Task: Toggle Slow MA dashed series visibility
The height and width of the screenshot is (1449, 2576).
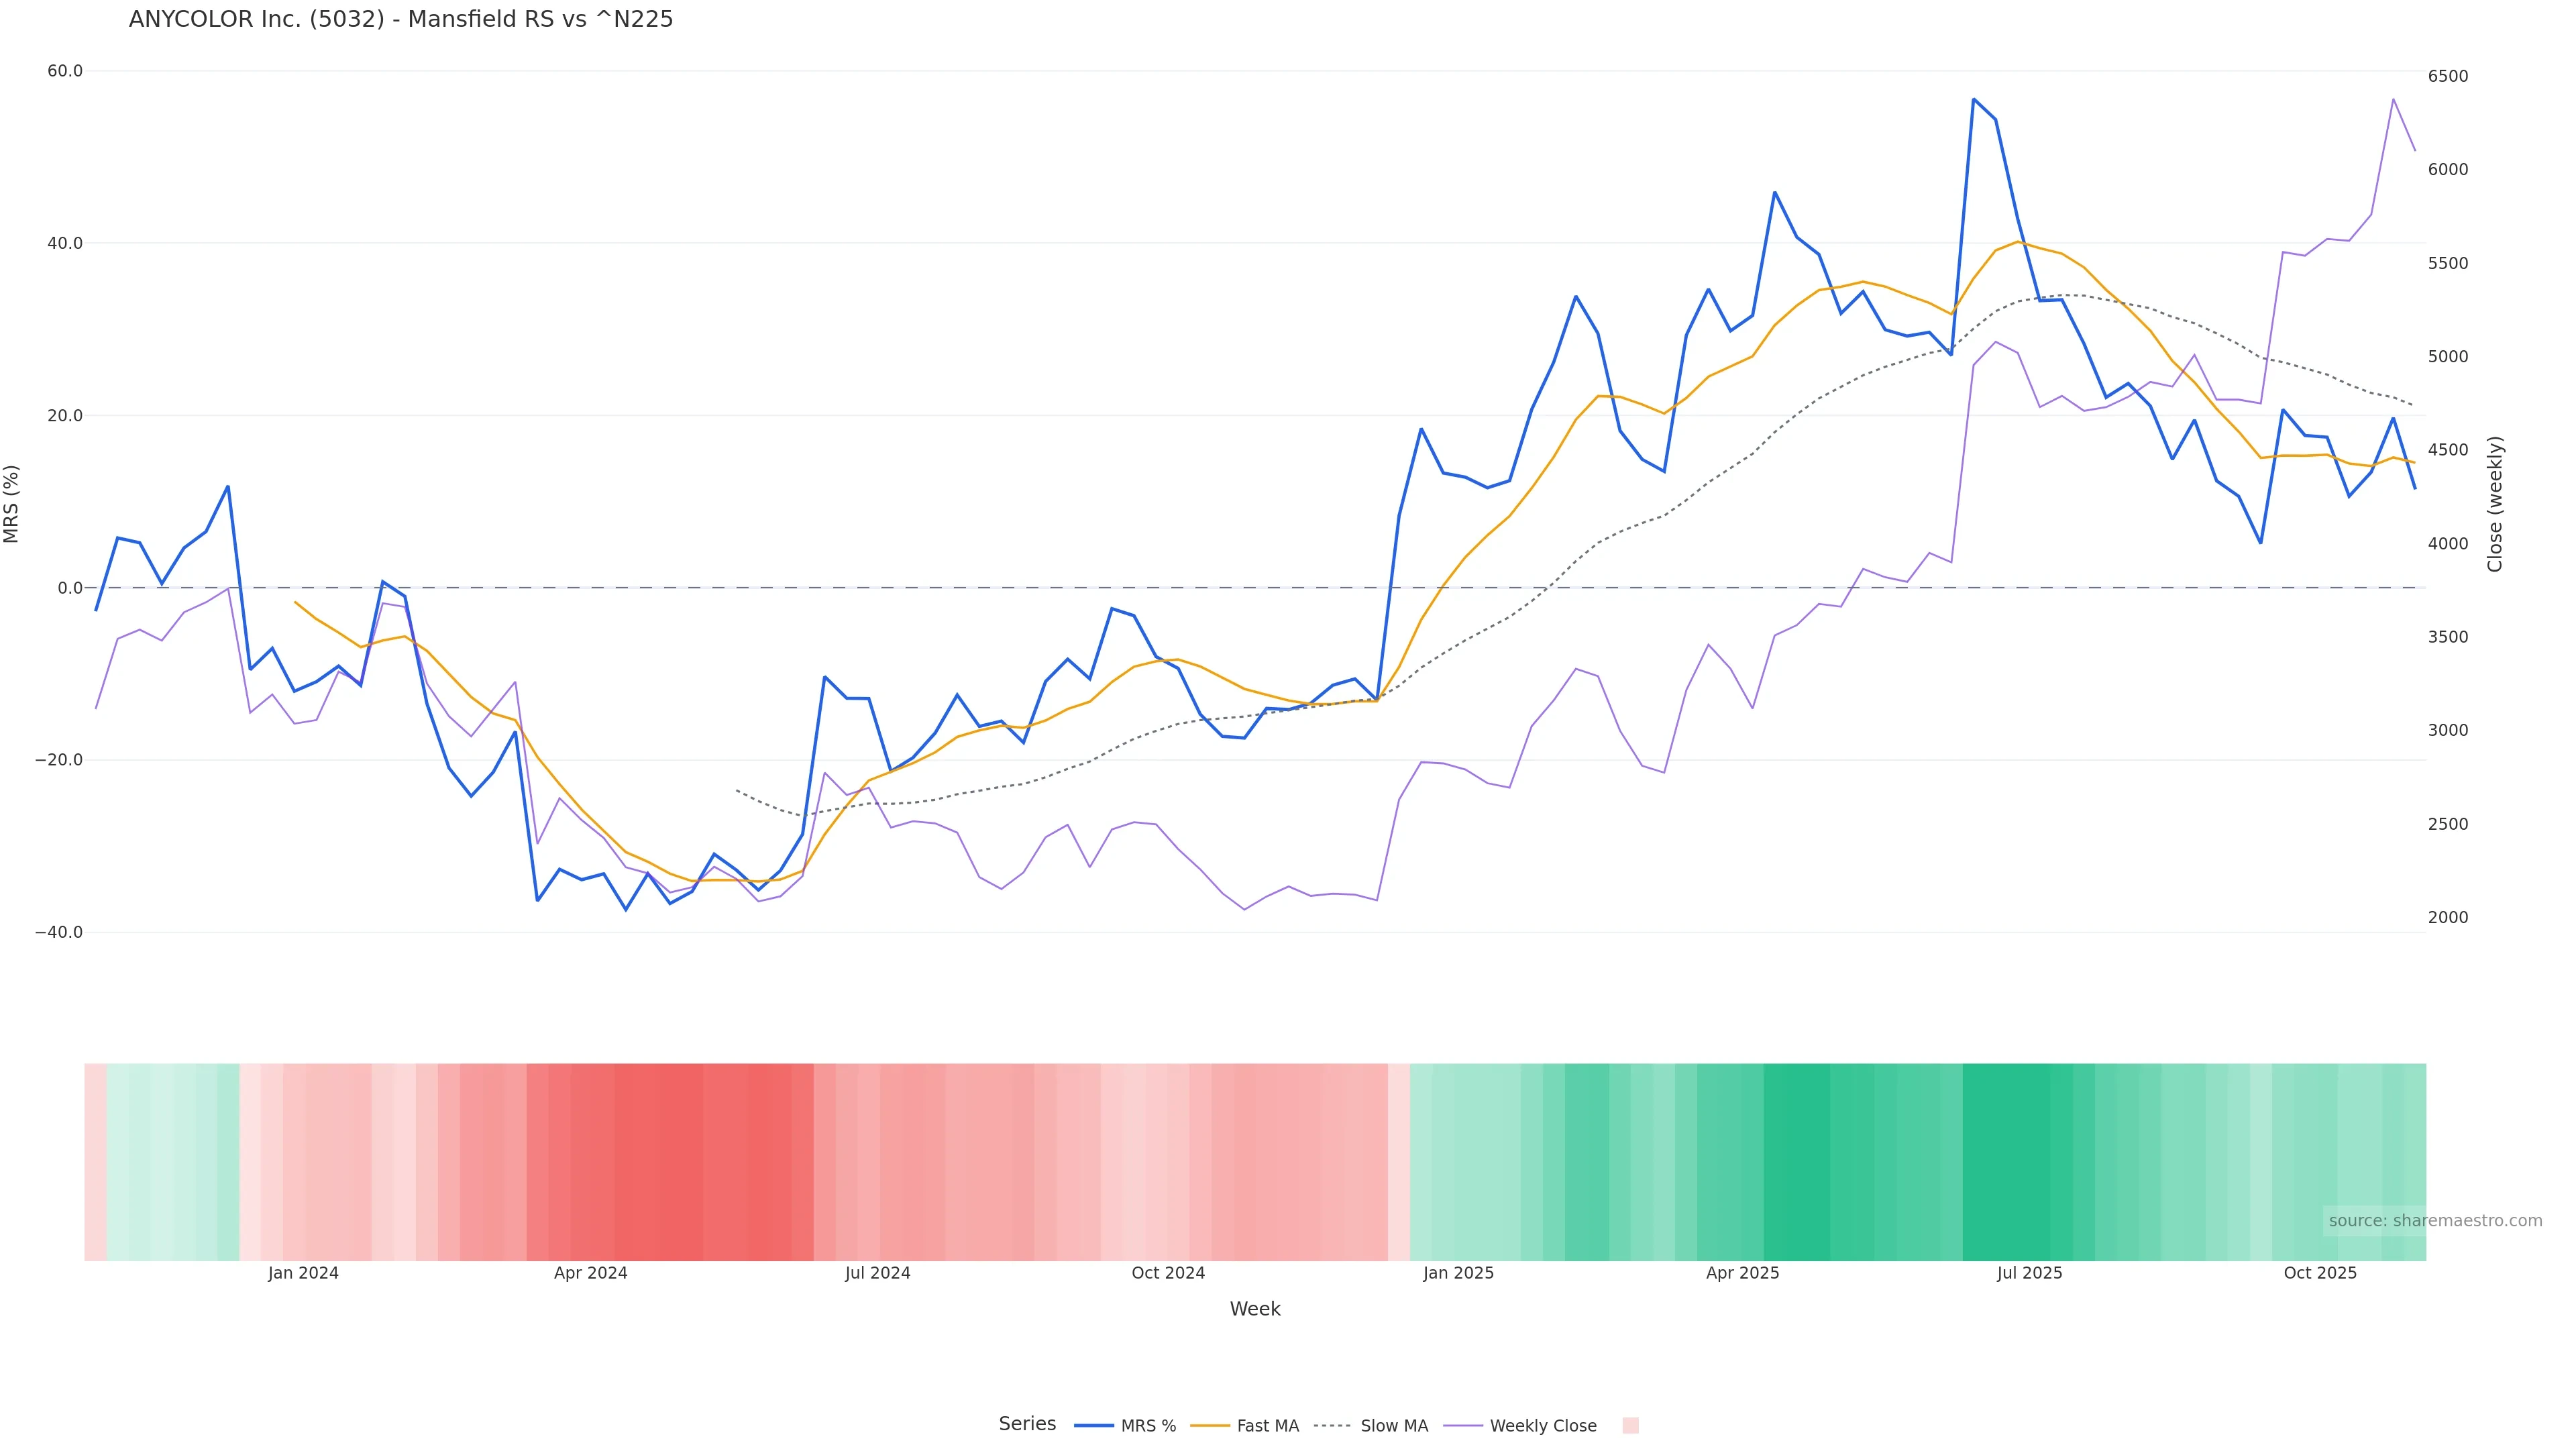Action: point(1371,1426)
